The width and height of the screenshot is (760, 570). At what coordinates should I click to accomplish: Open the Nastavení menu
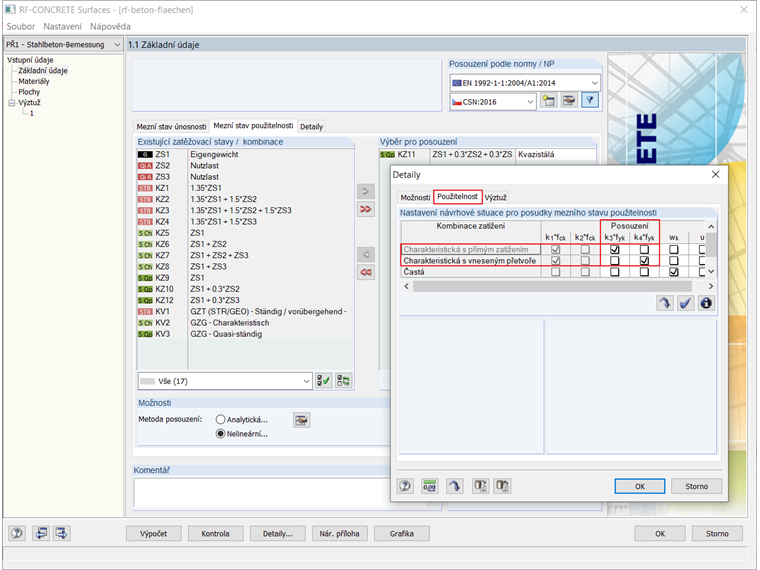(63, 26)
